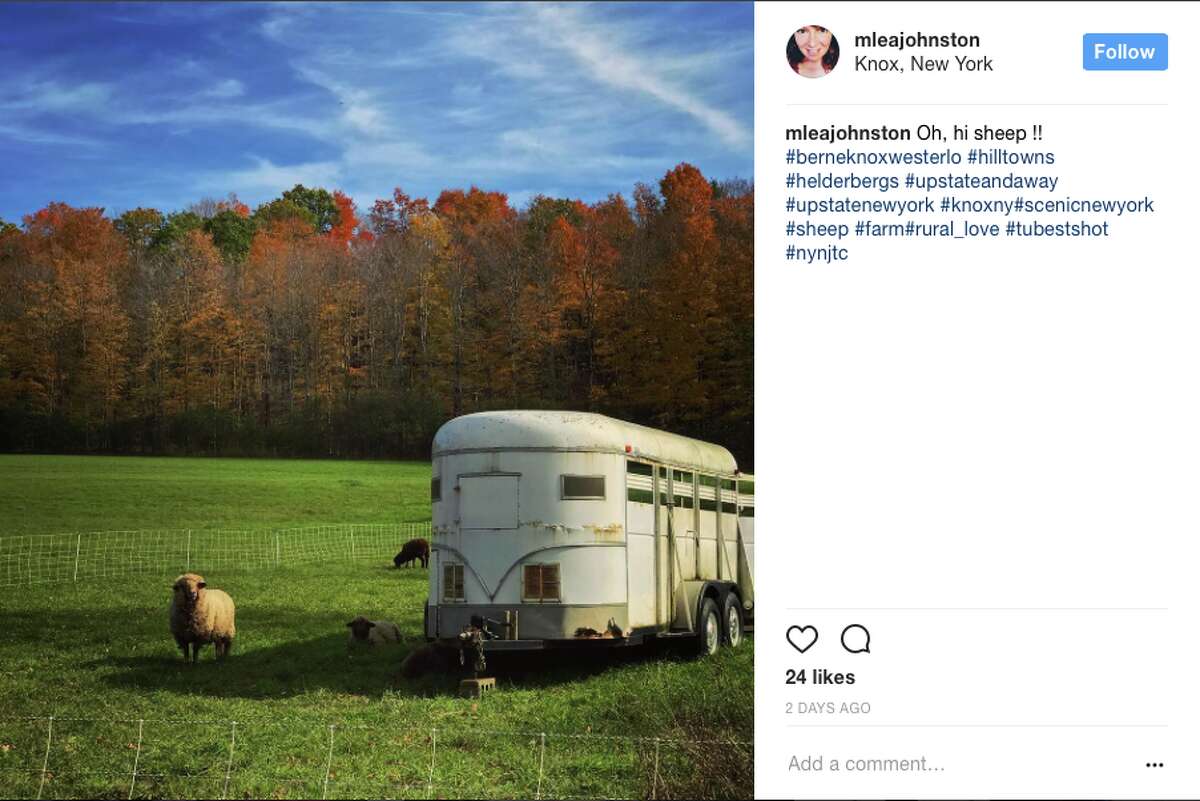This screenshot has width=1200, height=801.
Task: Open the mleajohnston username in caption
Action: 848,133
